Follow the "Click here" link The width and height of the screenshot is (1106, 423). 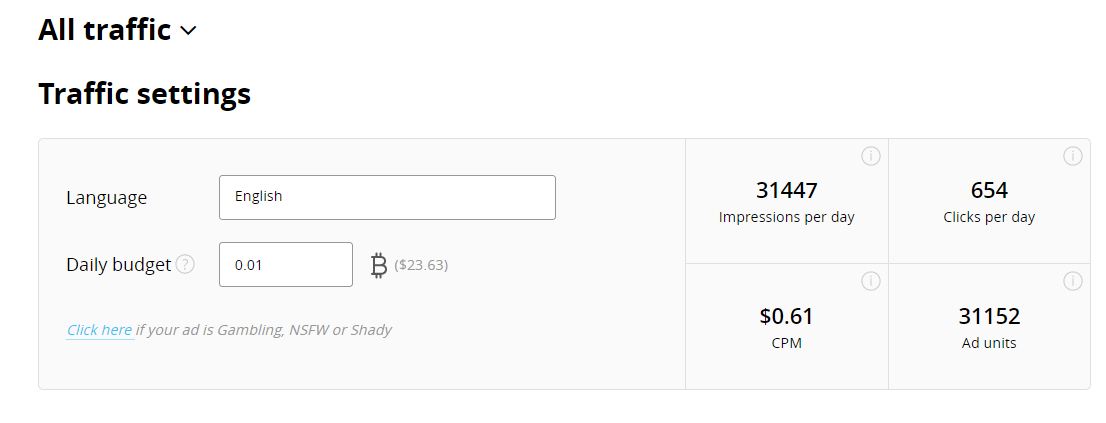tap(100, 330)
